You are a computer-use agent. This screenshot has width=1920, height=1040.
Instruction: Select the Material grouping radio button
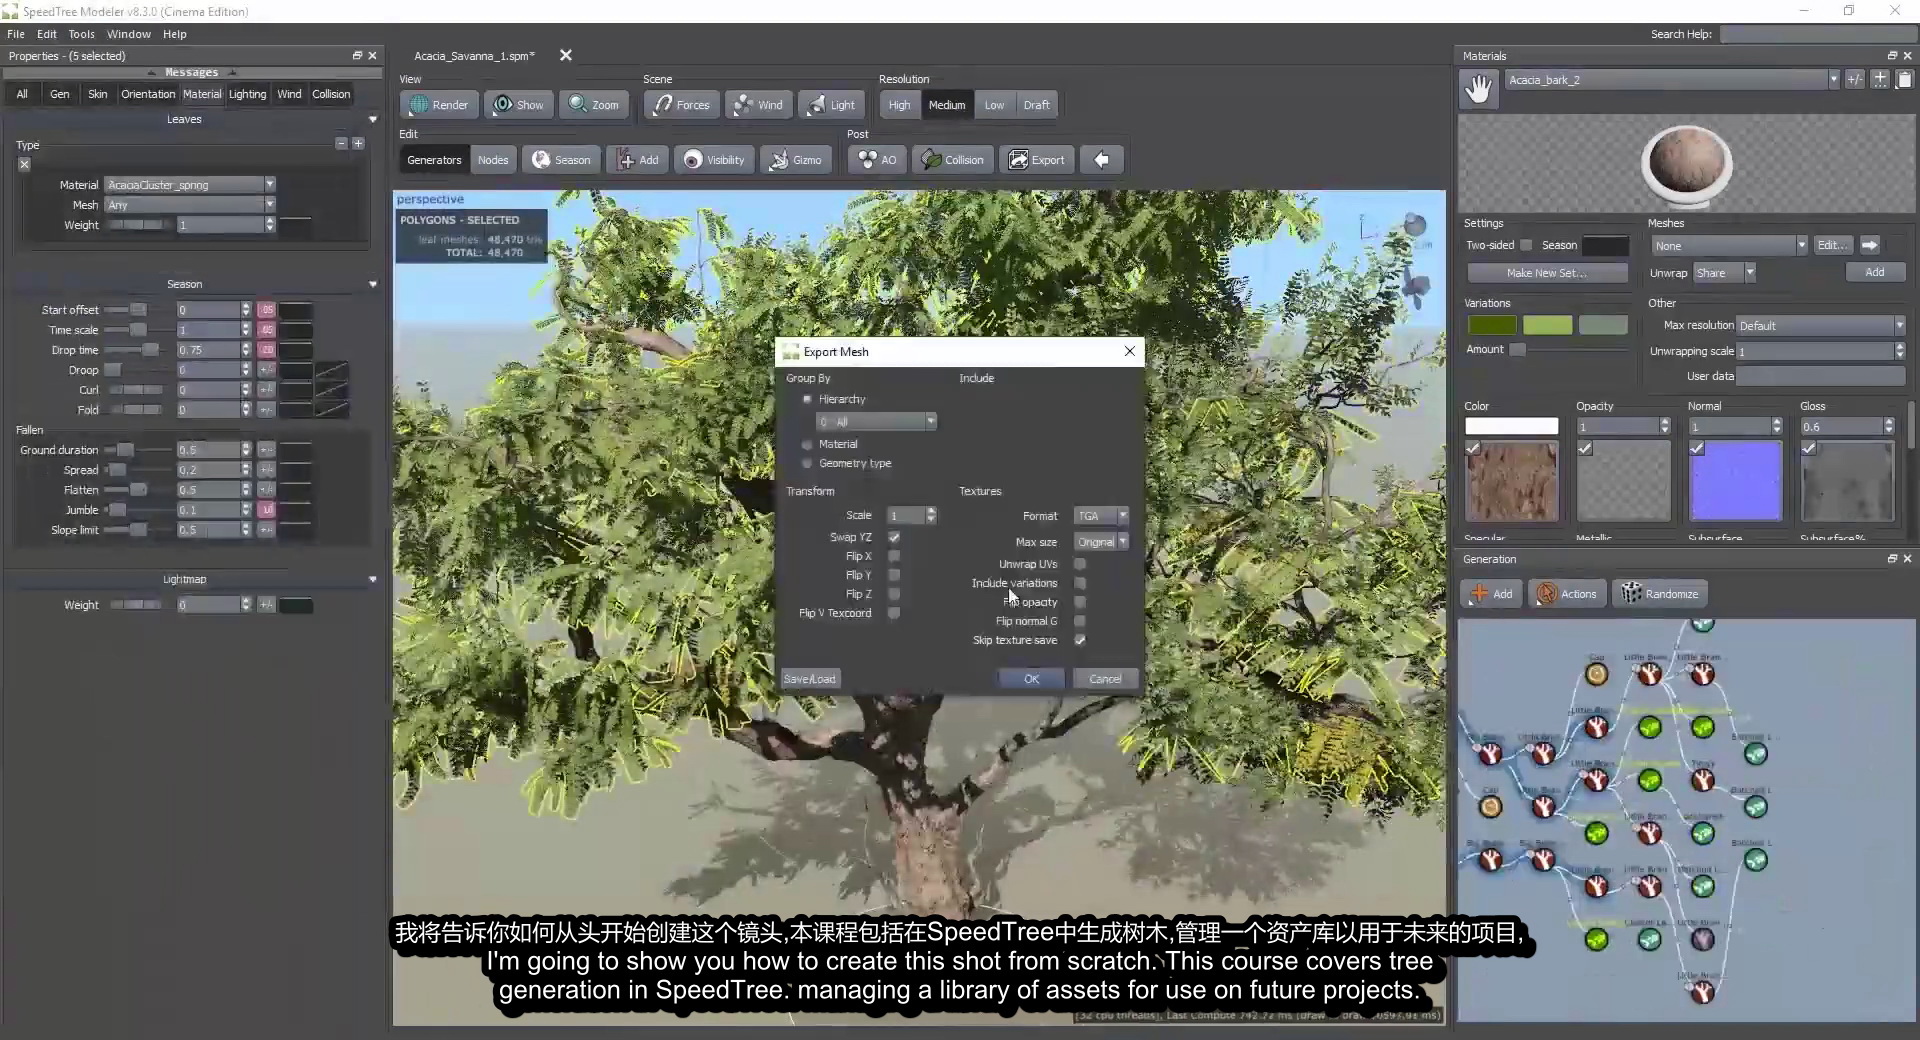pos(807,444)
